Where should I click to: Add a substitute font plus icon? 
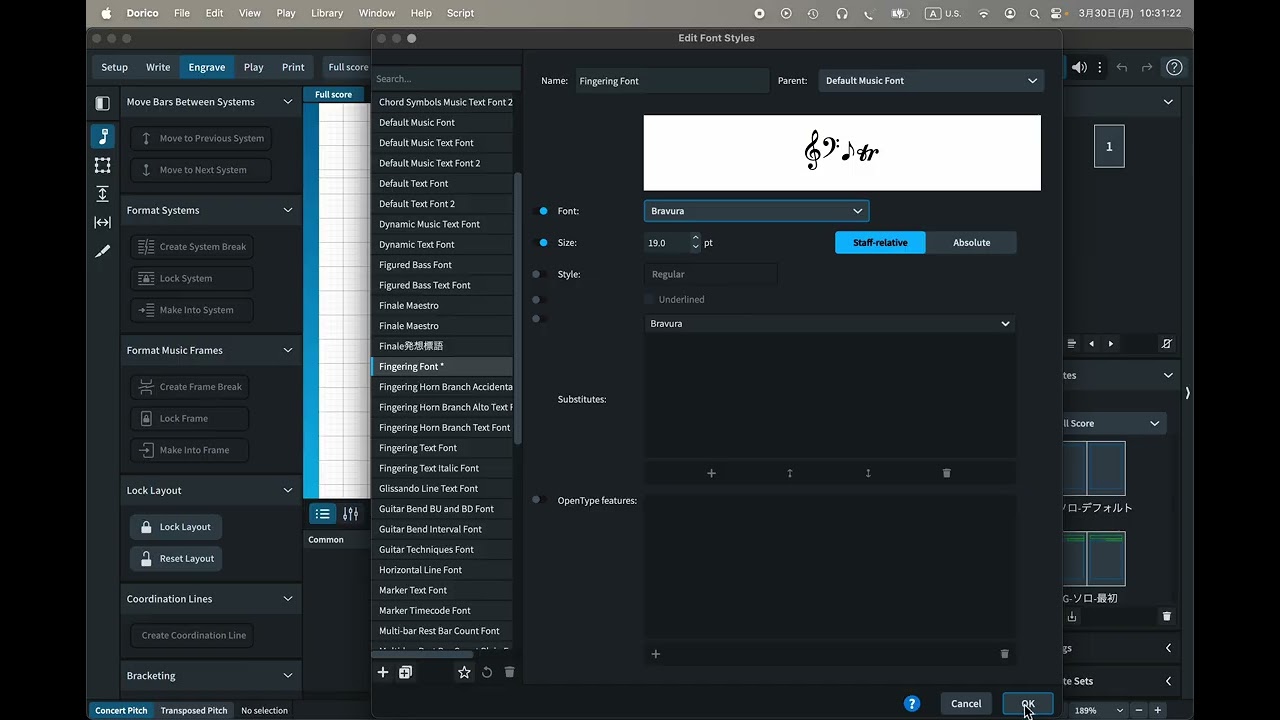point(711,473)
